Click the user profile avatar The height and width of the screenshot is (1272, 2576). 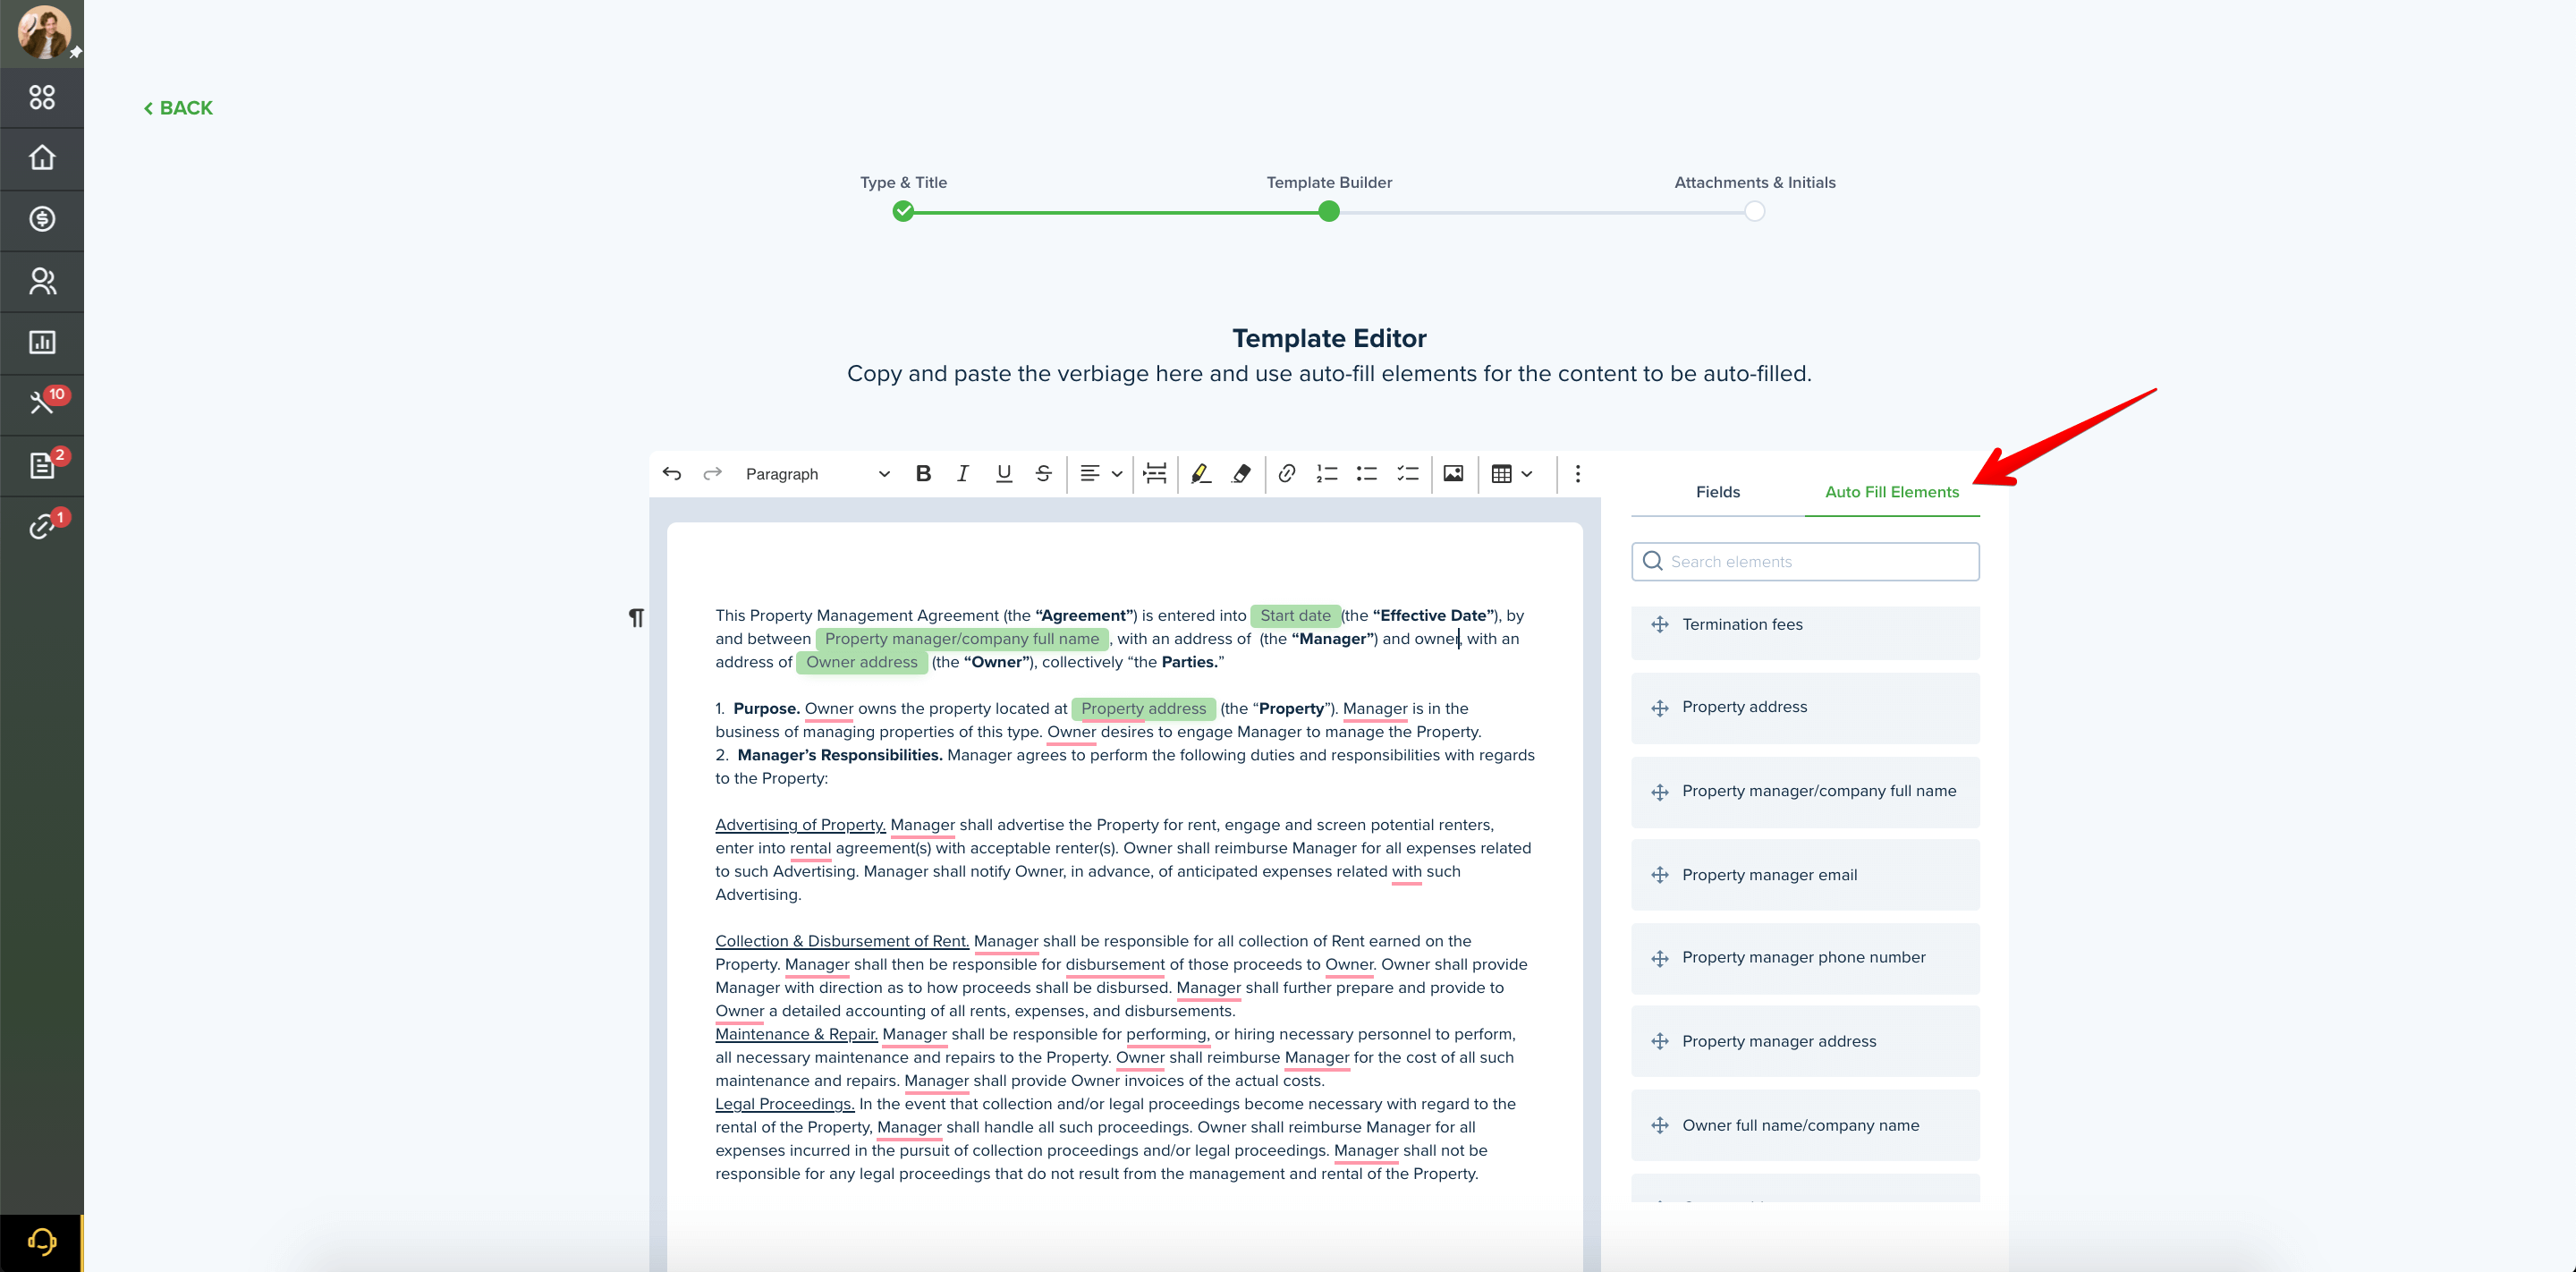43,31
